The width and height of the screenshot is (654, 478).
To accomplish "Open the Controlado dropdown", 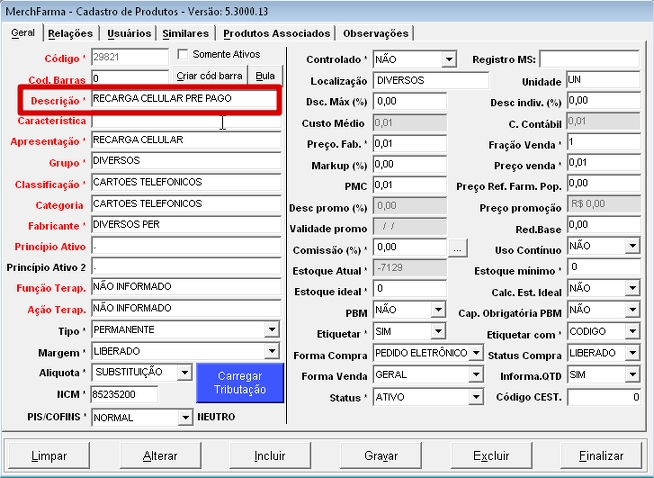I will (x=448, y=60).
